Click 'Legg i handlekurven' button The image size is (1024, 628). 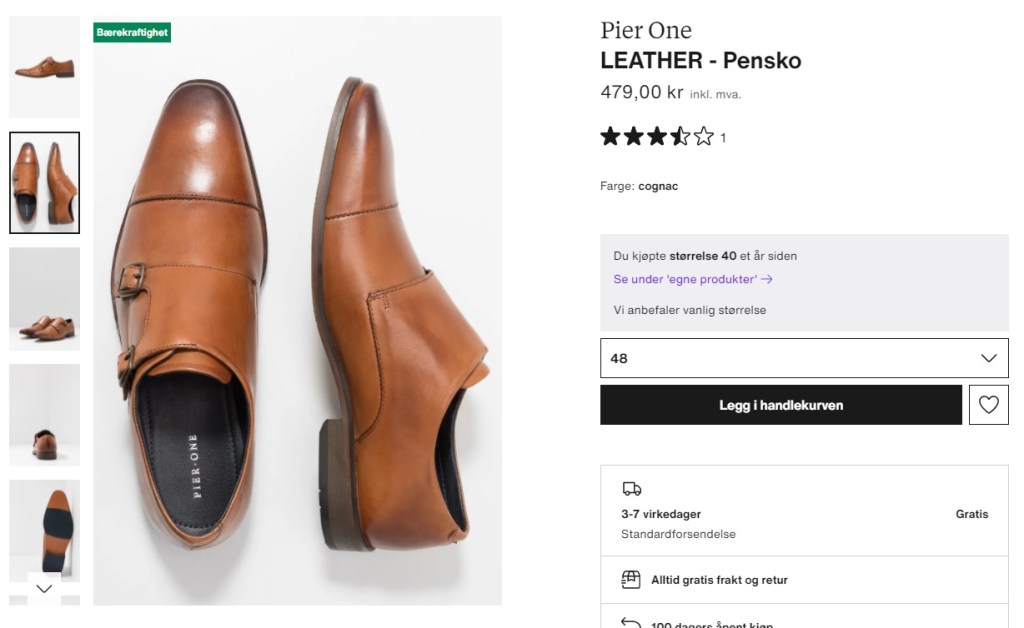[x=780, y=405]
